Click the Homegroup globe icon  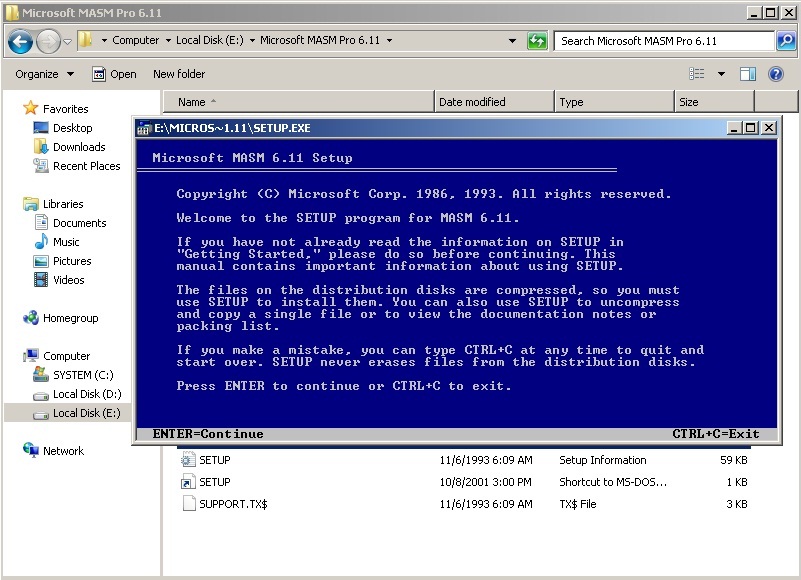tap(31, 317)
